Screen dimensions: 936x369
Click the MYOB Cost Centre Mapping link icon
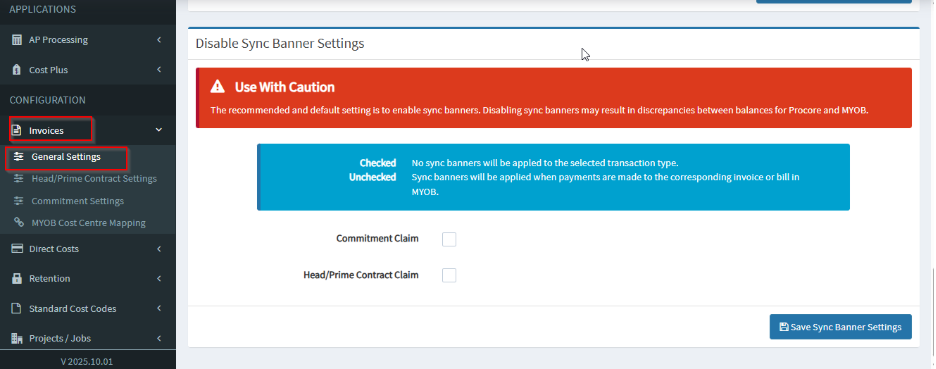pos(19,223)
